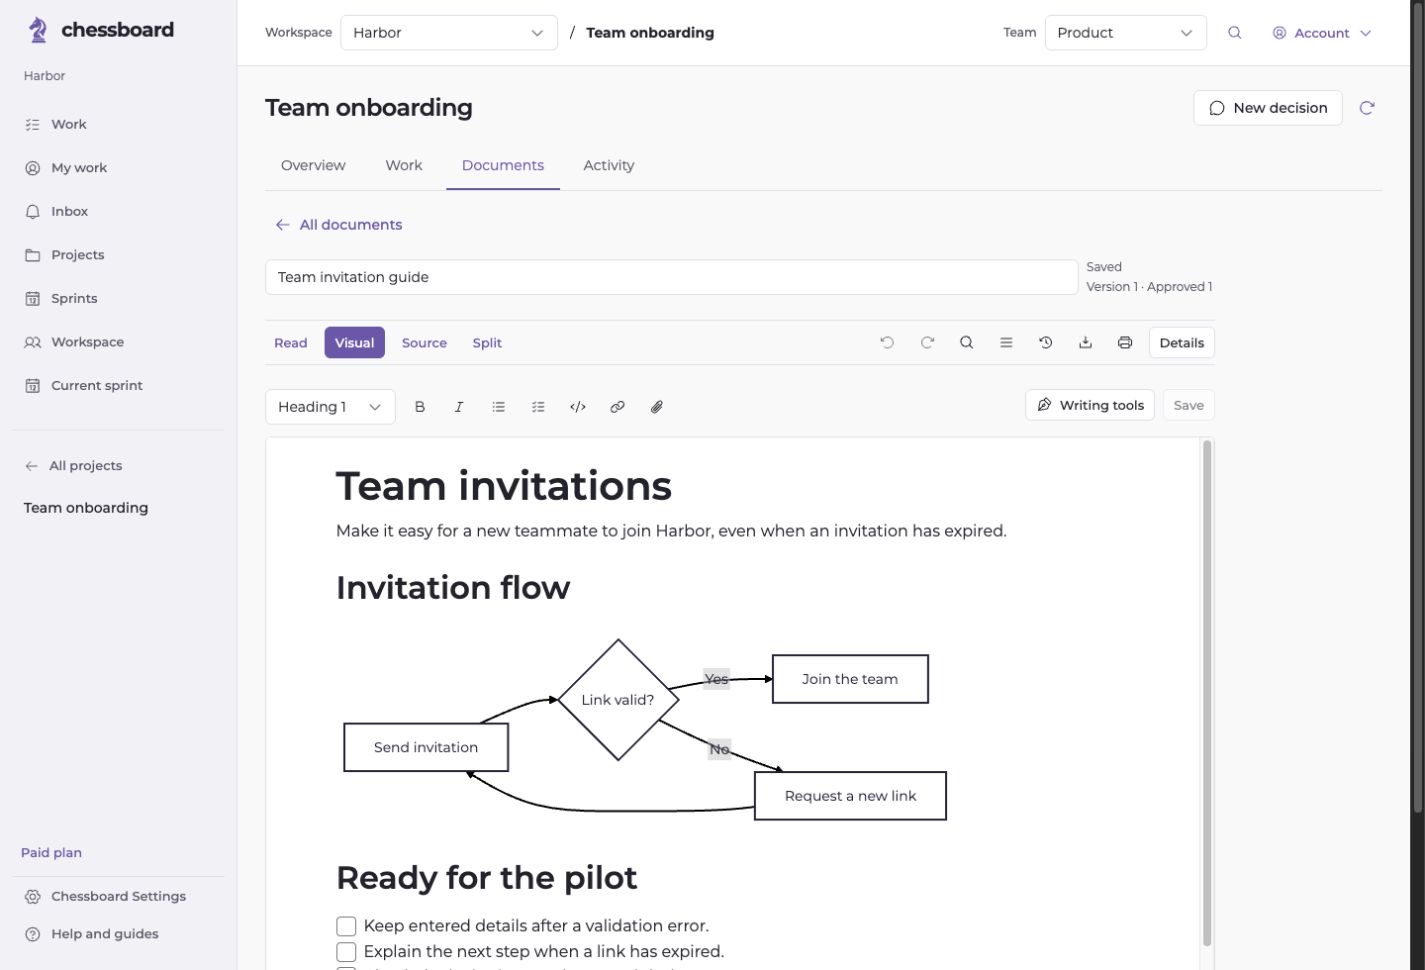Viewport: 1425px width, 970px height.
Task: Expand the Account menu
Action: 1322,33
